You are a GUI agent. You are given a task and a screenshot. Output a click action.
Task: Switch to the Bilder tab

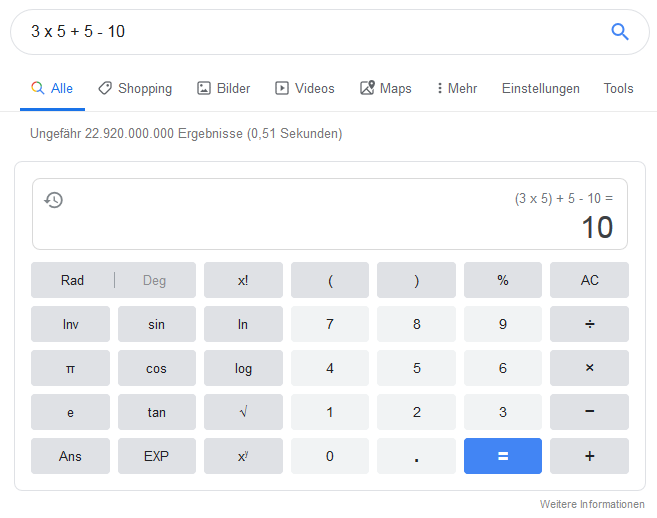point(223,89)
